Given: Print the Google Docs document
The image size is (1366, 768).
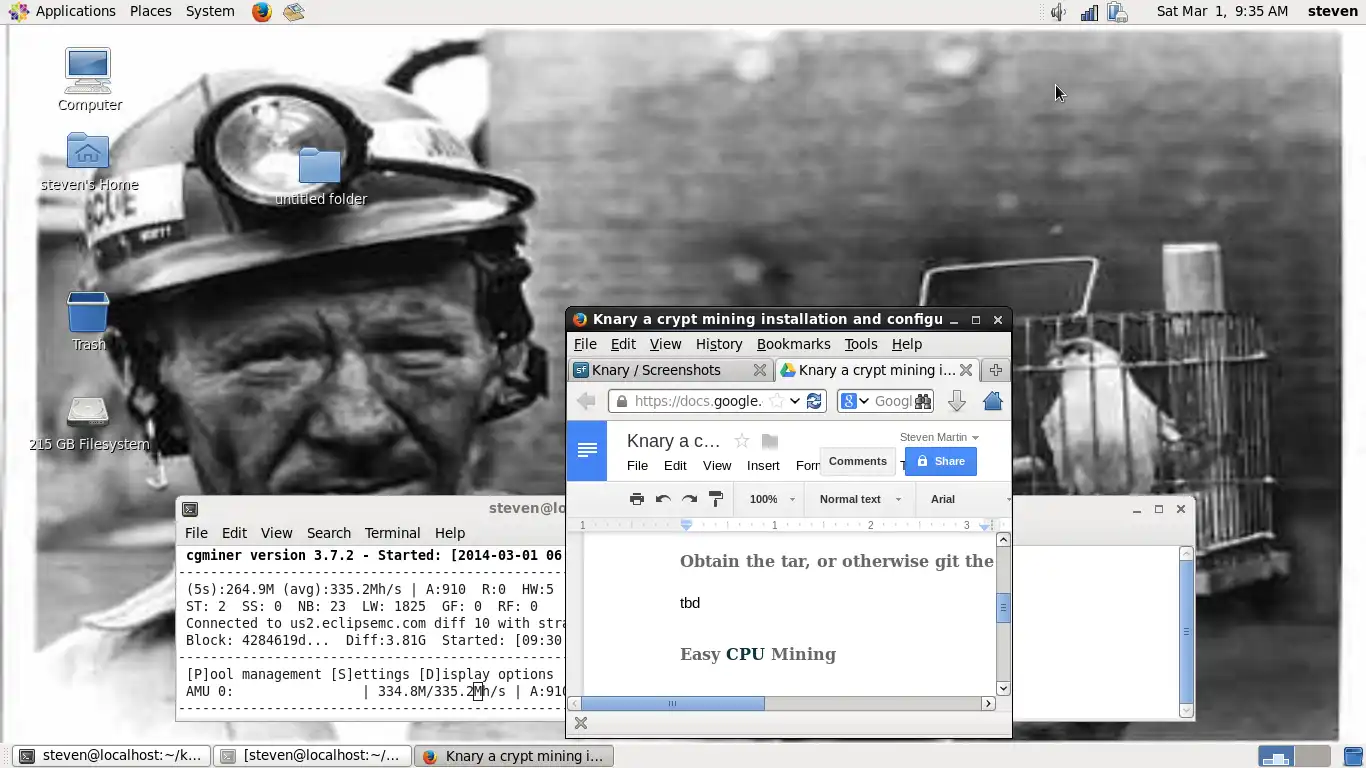Looking at the screenshot, I should (x=636, y=499).
